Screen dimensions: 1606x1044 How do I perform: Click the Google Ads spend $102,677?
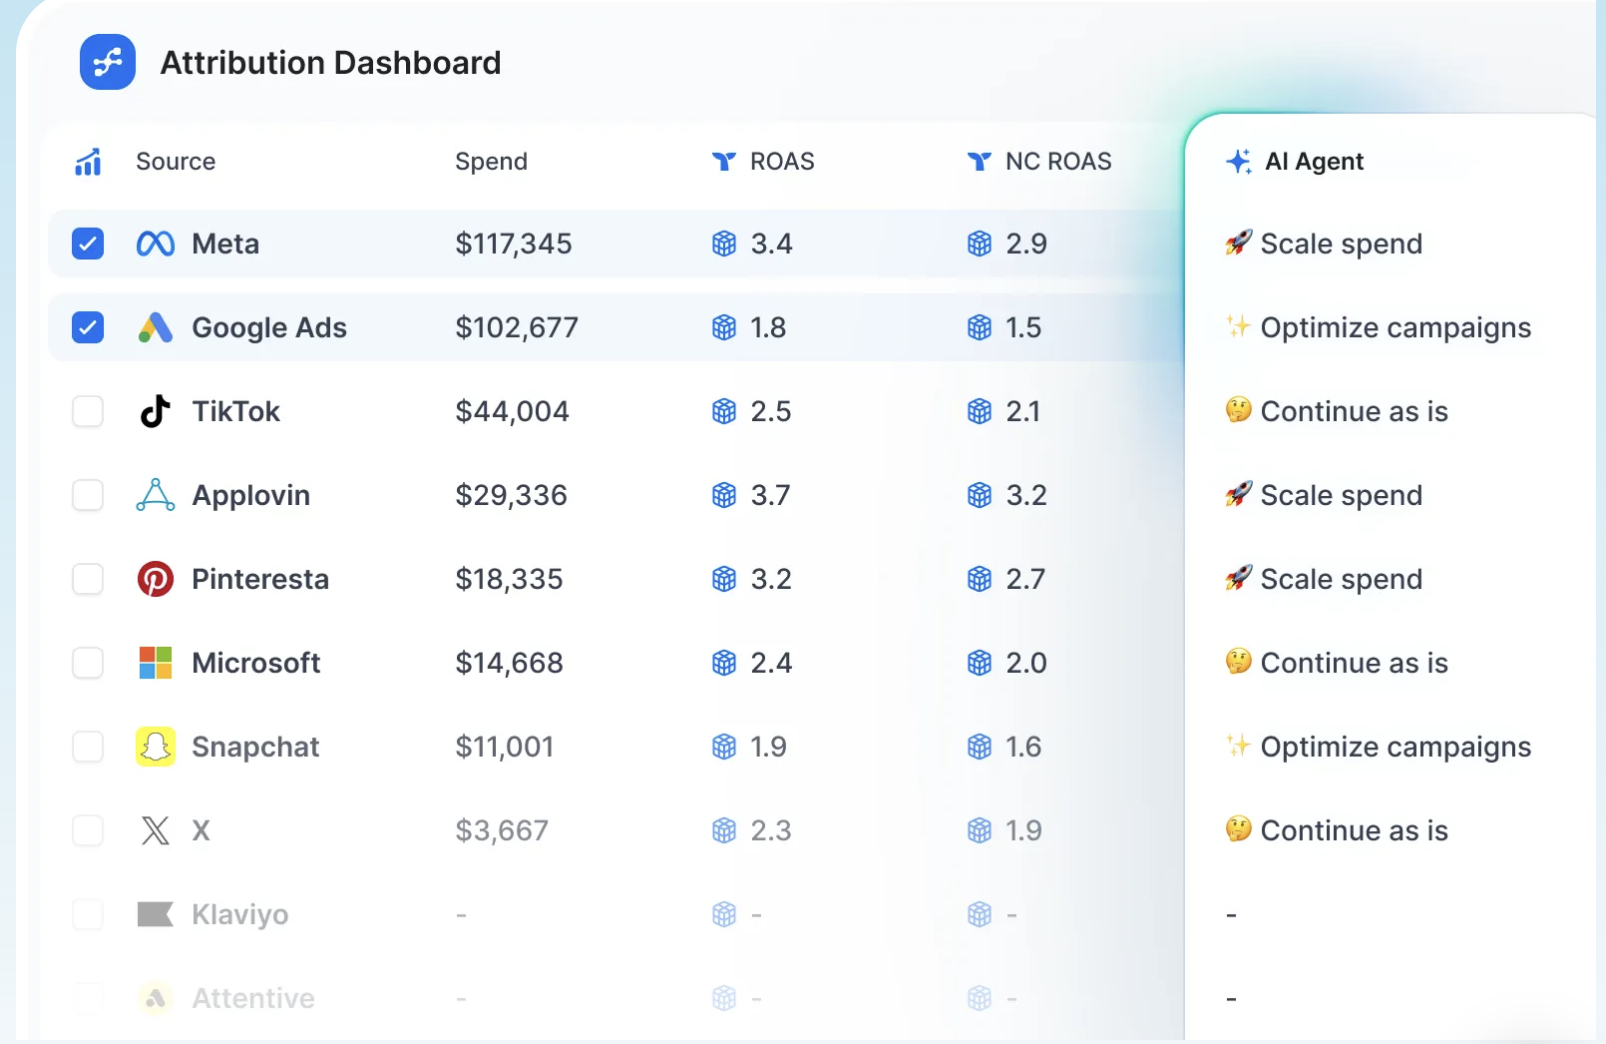516,328
